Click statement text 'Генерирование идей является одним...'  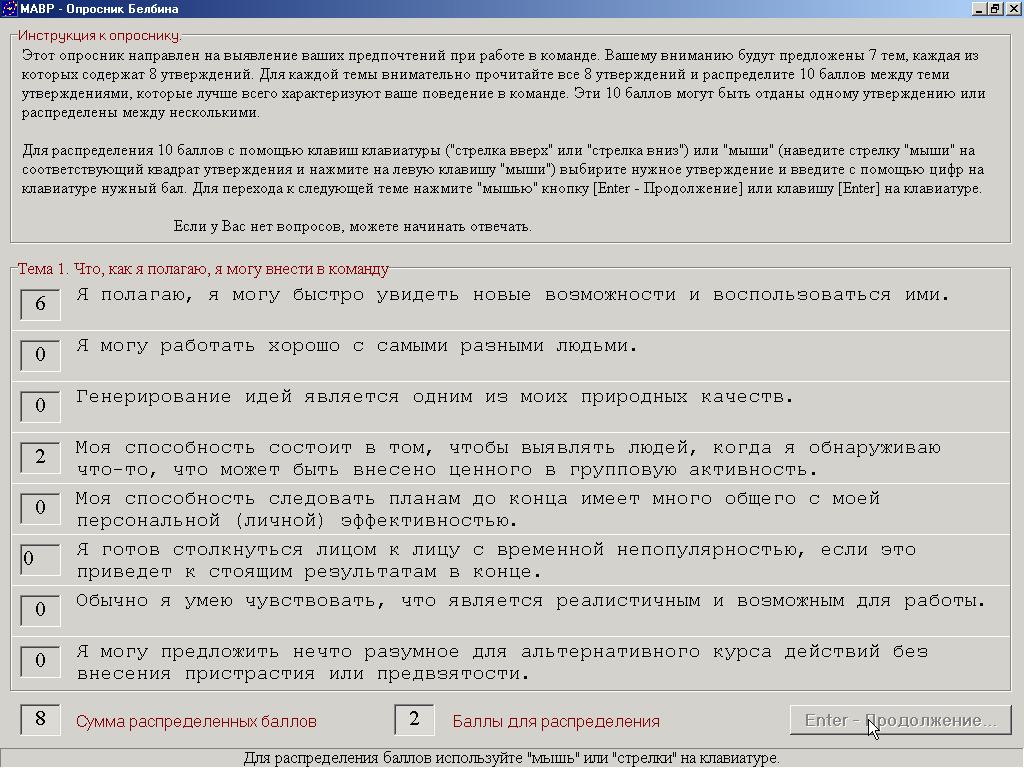434,397
